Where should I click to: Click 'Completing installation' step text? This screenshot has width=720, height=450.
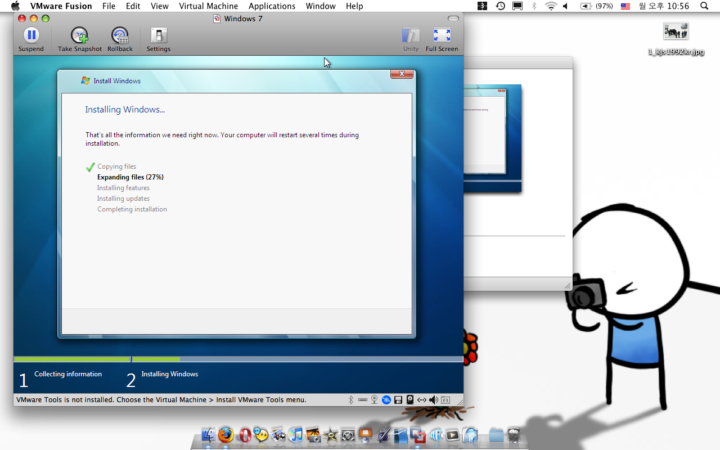coord(132,209)
